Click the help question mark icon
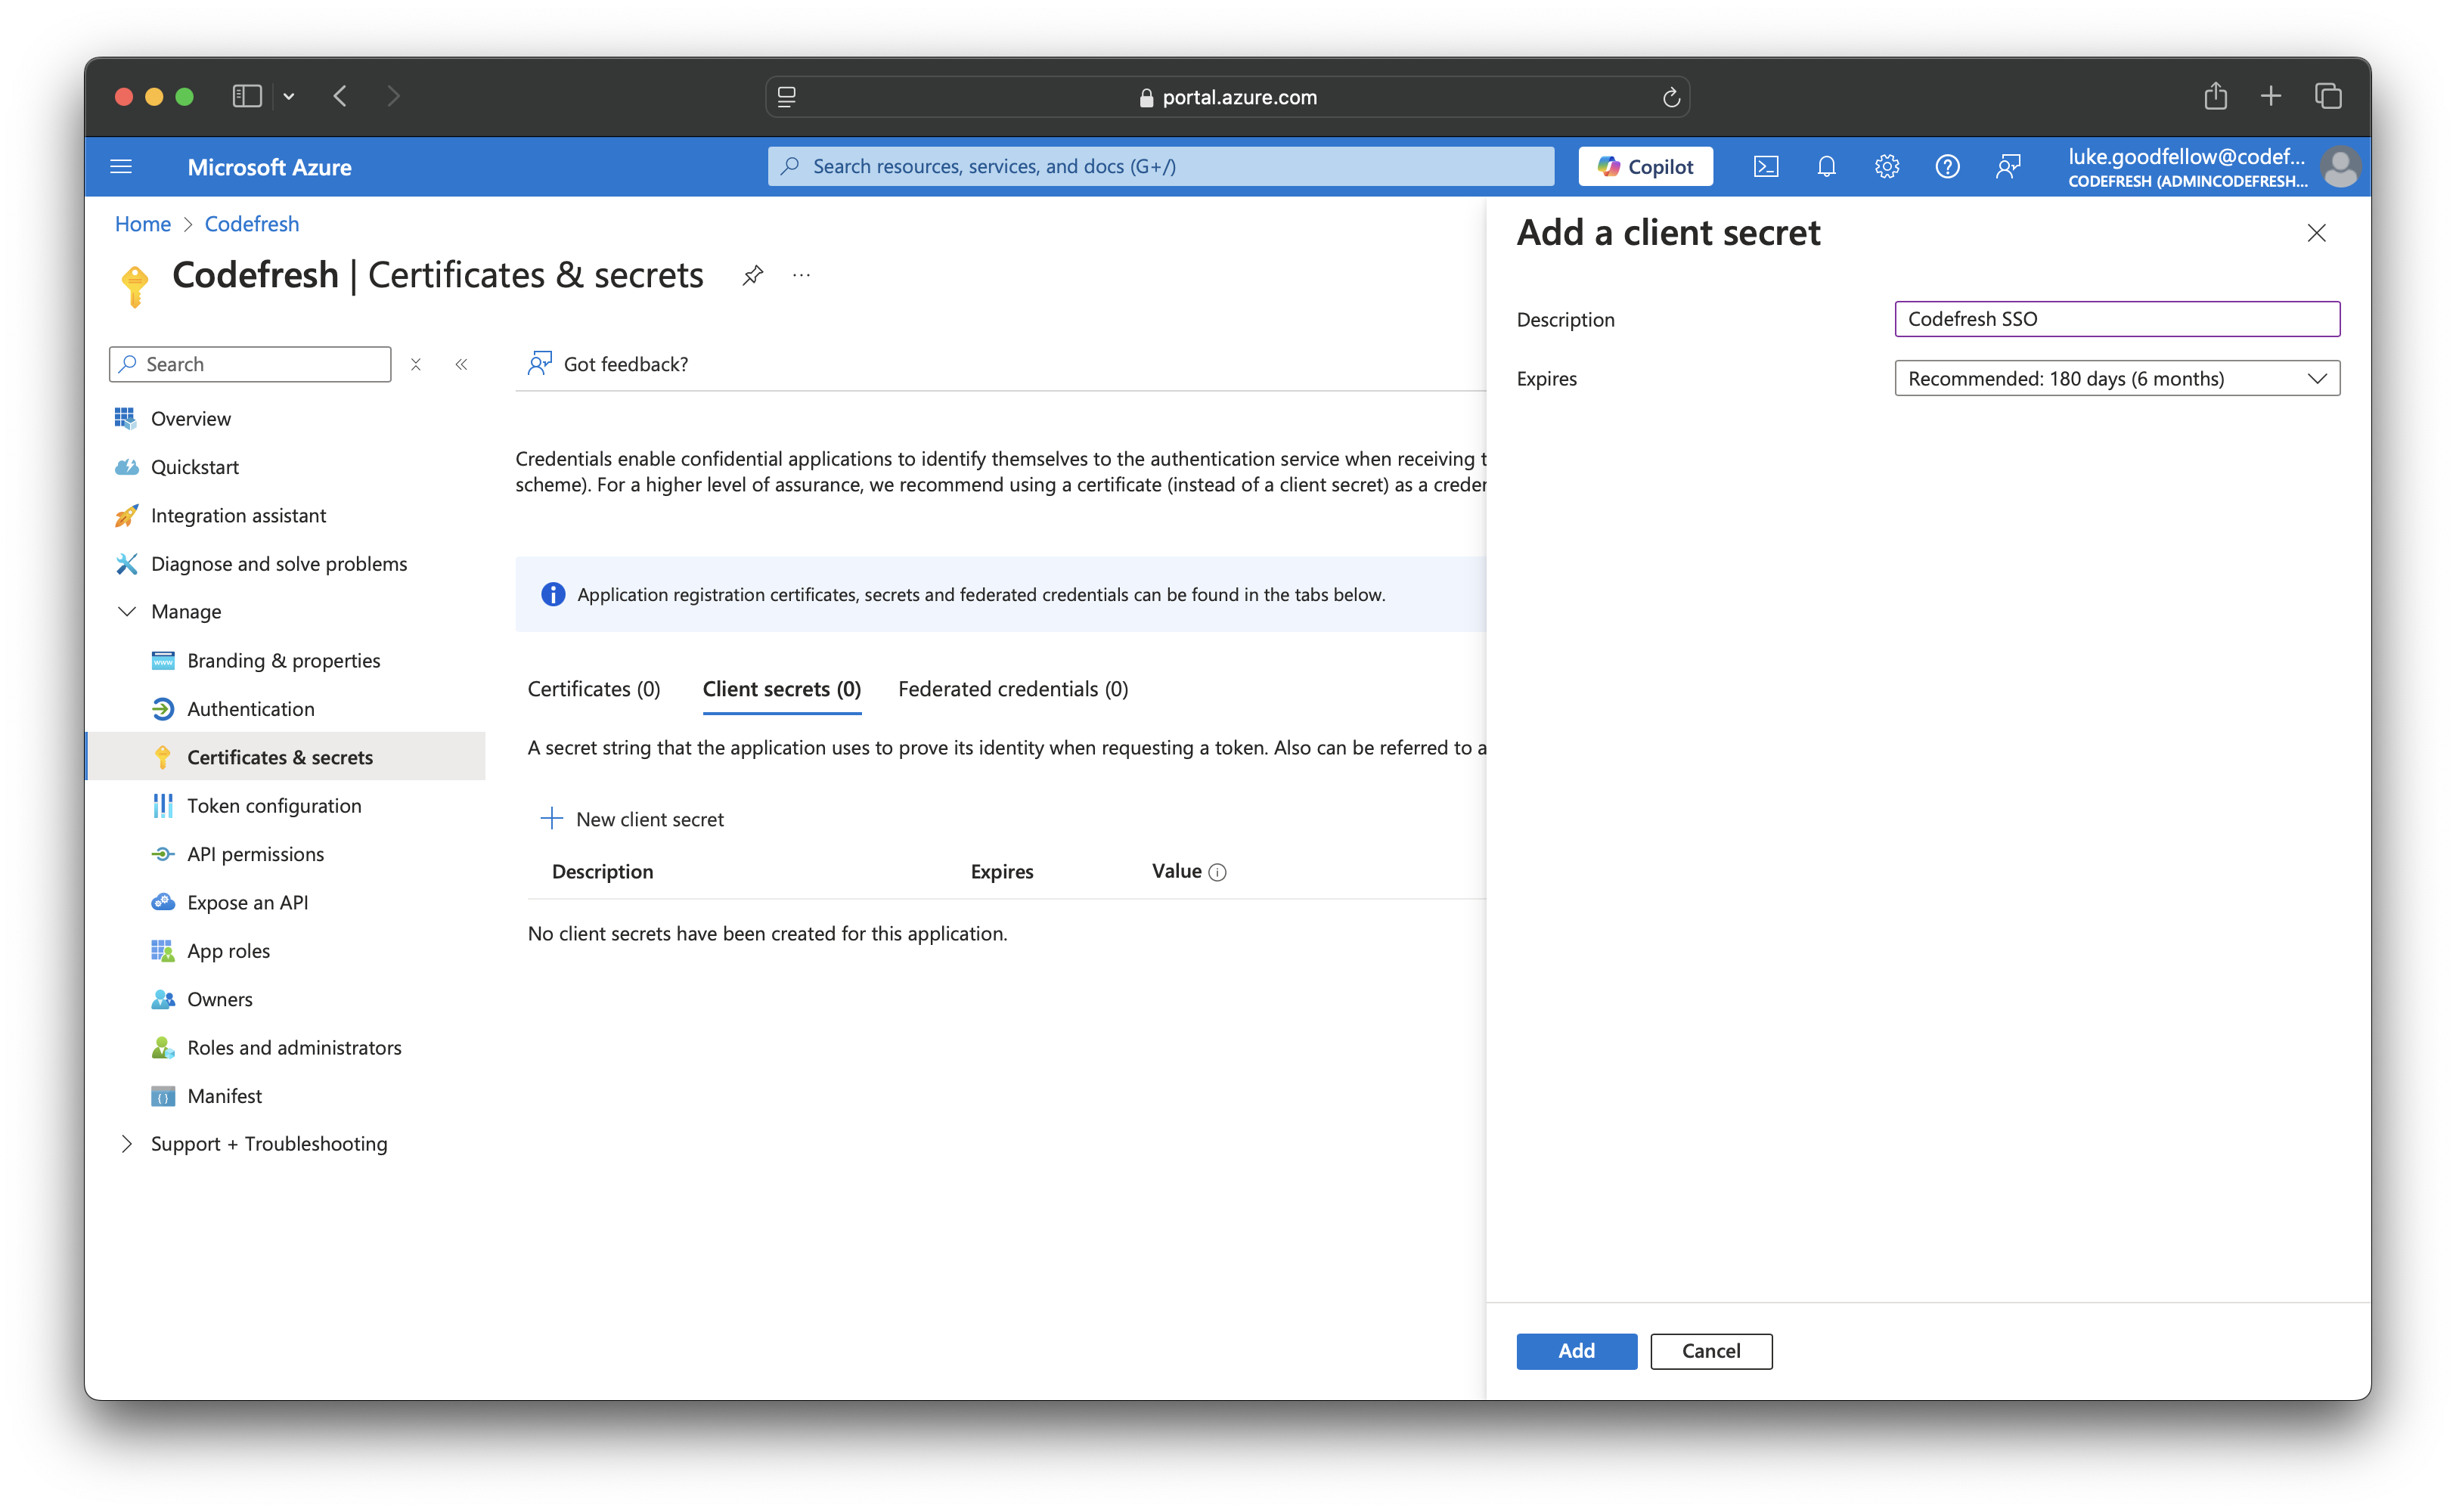The width and height of the screenshot is (2456, 1512). point(1947,166)
